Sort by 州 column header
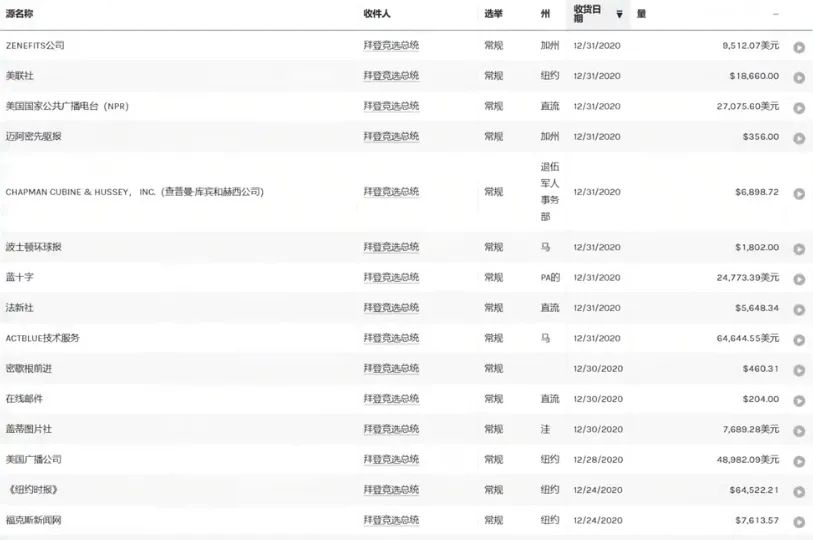The height and width of the screenshot is (540, 813). [545, 14]
